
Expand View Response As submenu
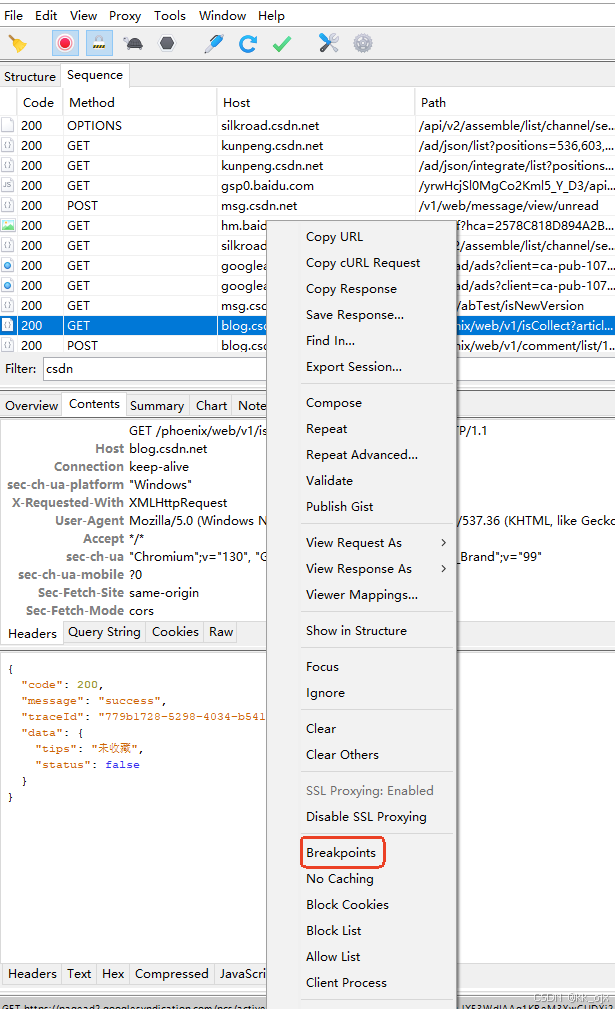point(362,568)
